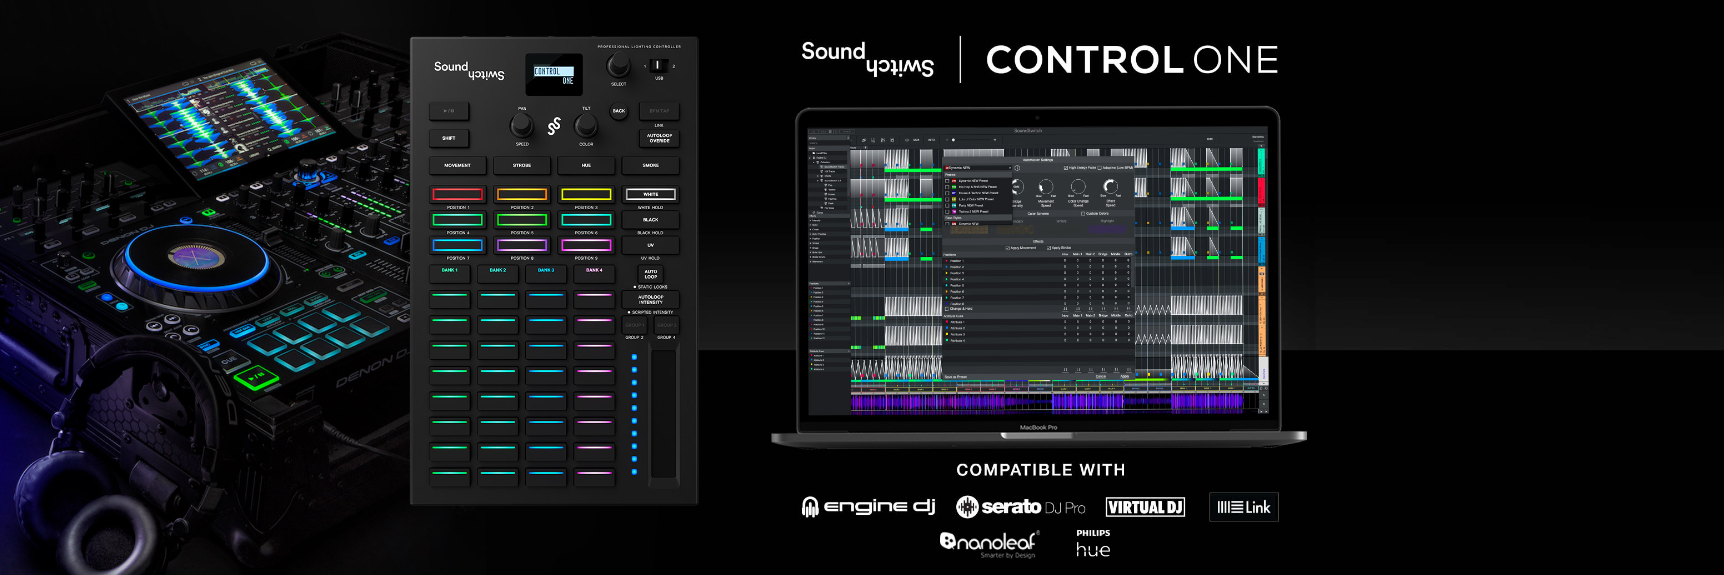Click the Philips Hue logo
1724x575 pixels.
[1093, 544]
